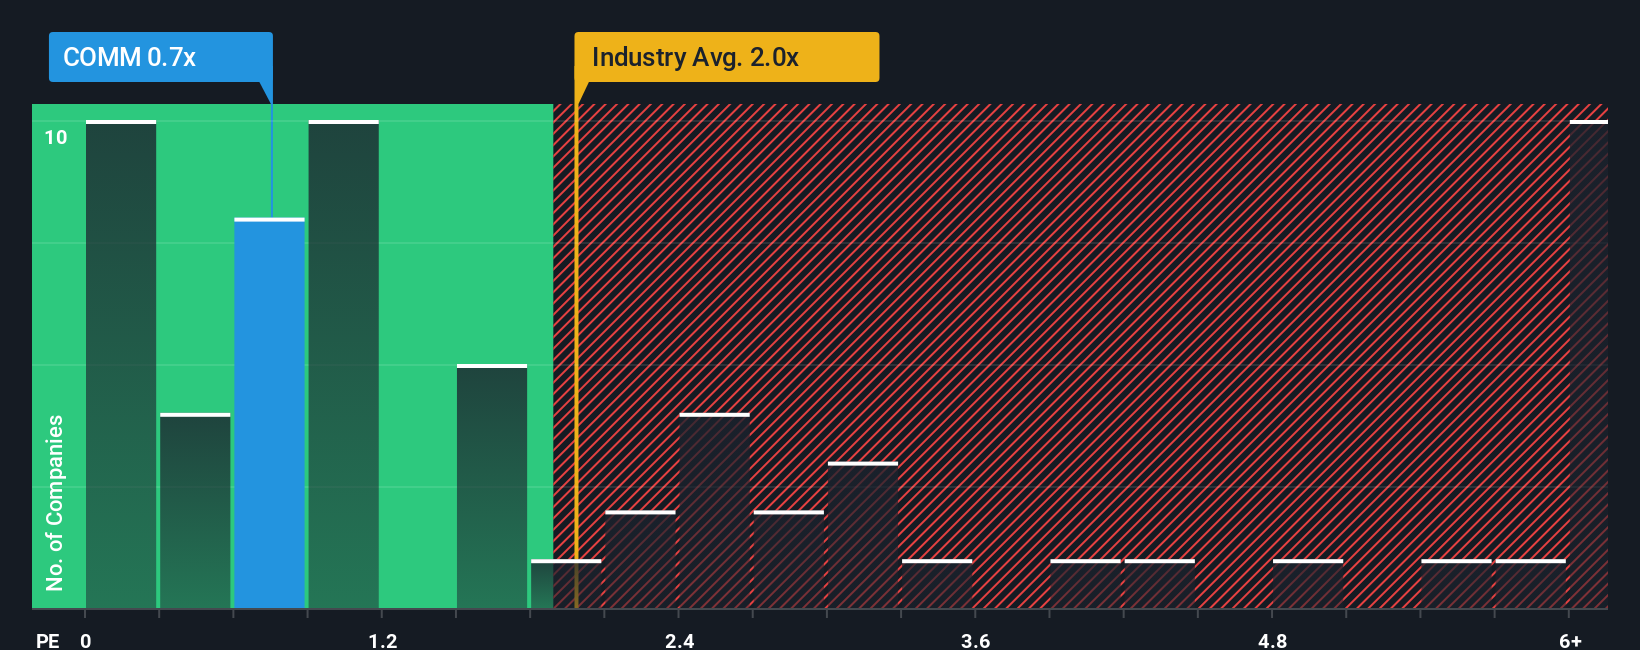Screen dimensions: 1640x650
Task: Click the tall bar left of 1.2
Action: [343, 364]
